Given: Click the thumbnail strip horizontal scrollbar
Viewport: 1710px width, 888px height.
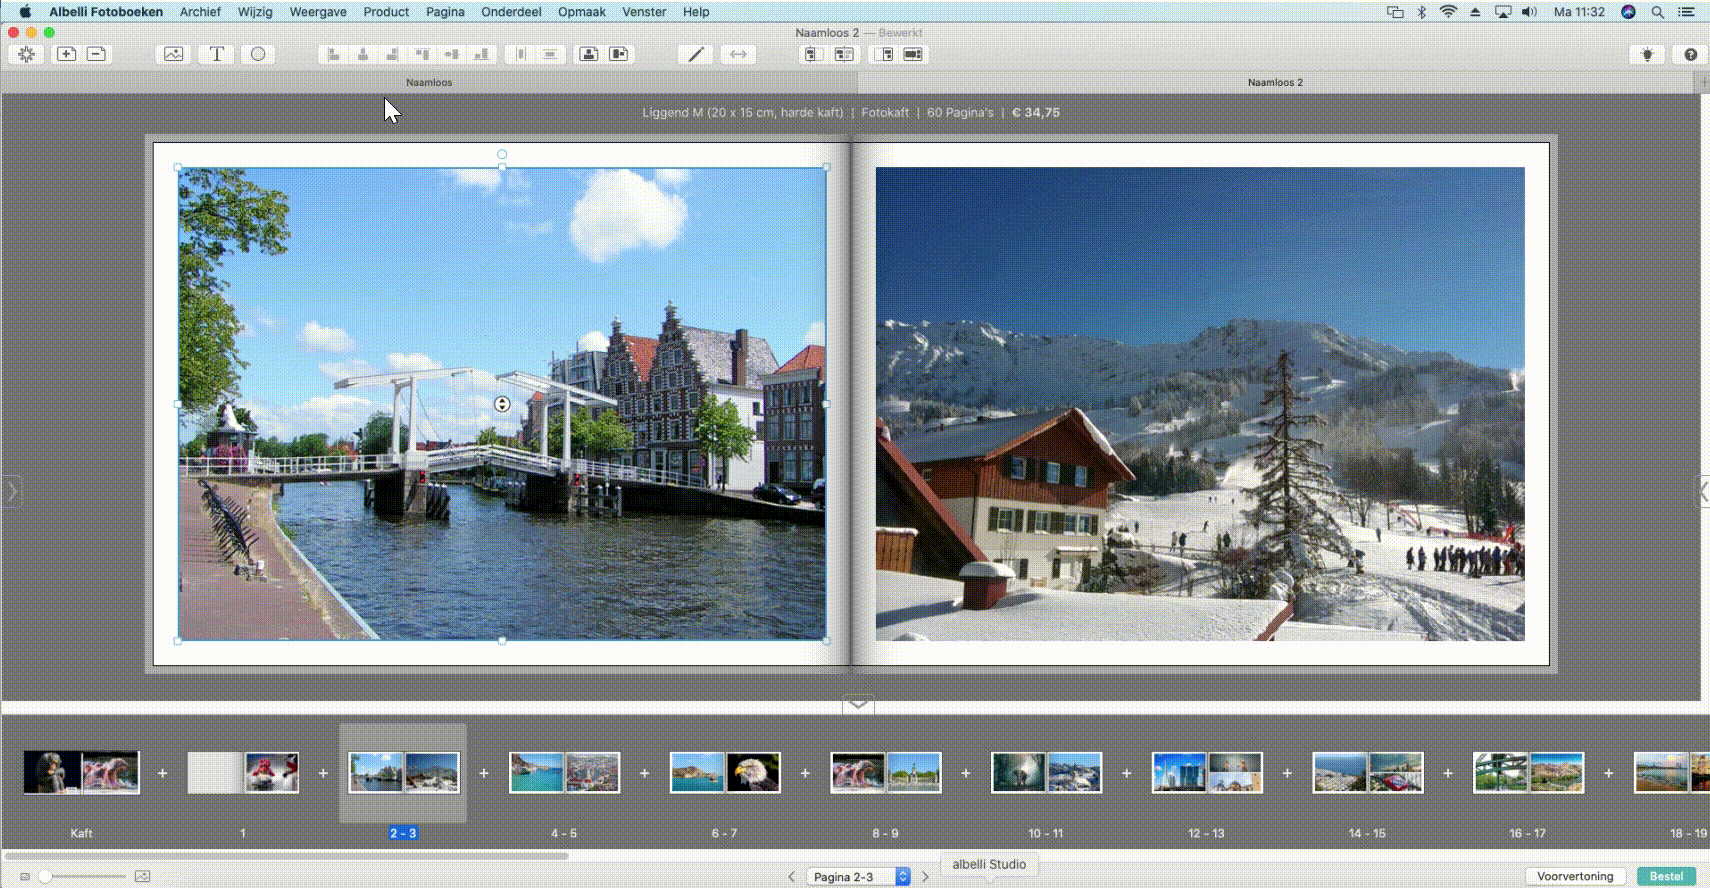Looking at the screenshot, I should [287, 856].
